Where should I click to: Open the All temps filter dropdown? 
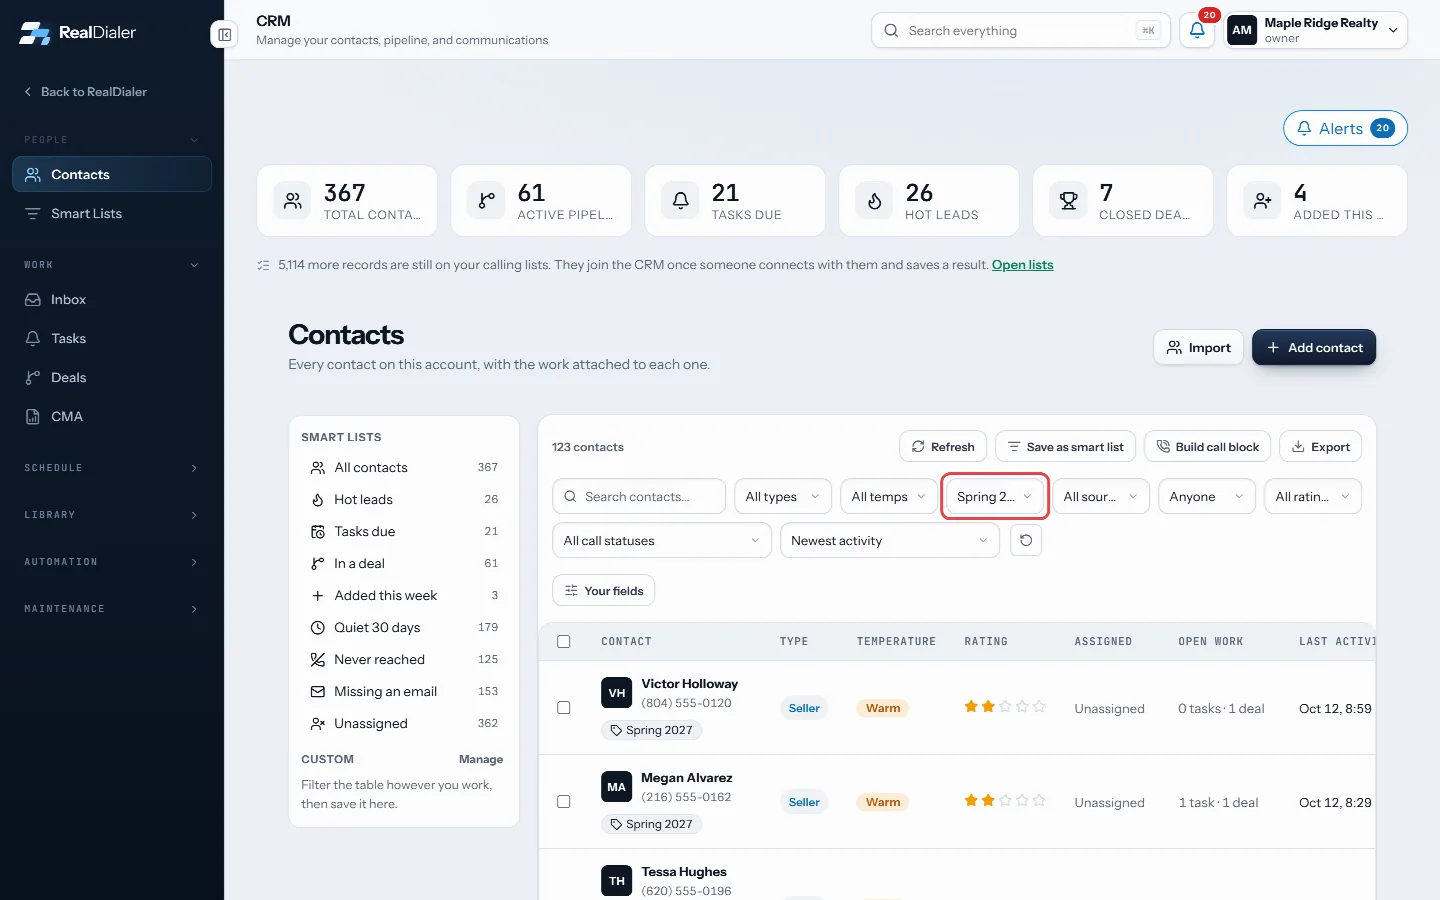click(x=889, y=497)
